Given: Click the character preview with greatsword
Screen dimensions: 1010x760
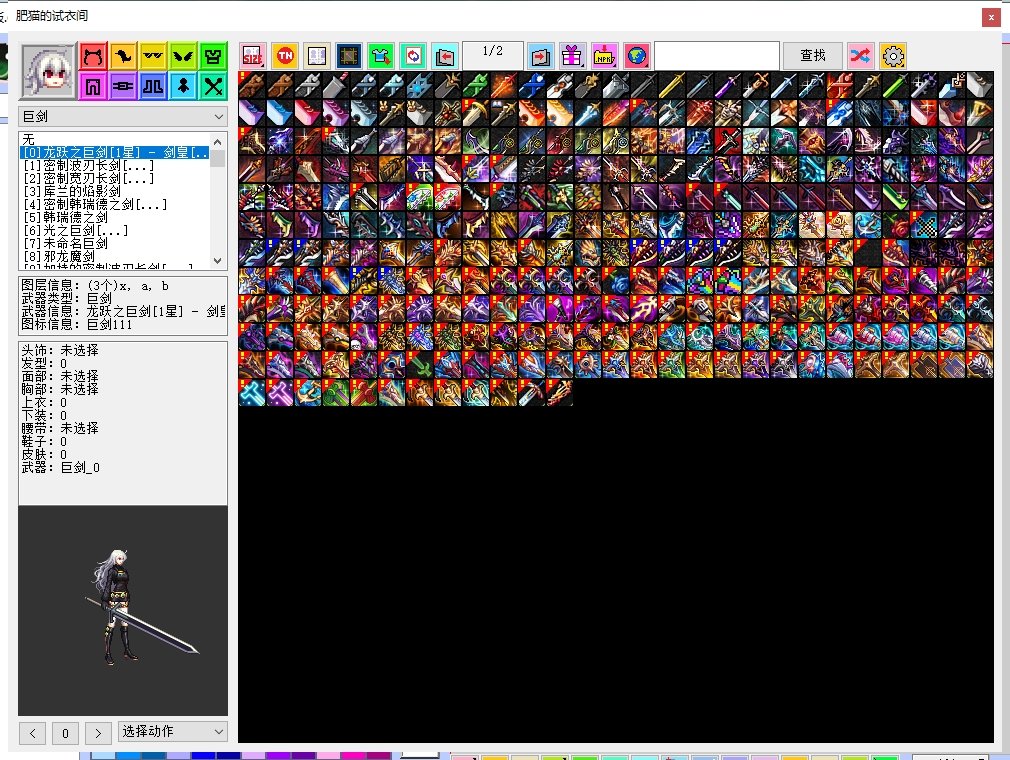Looking at the screenshot, I should click(x=123, y=611).
